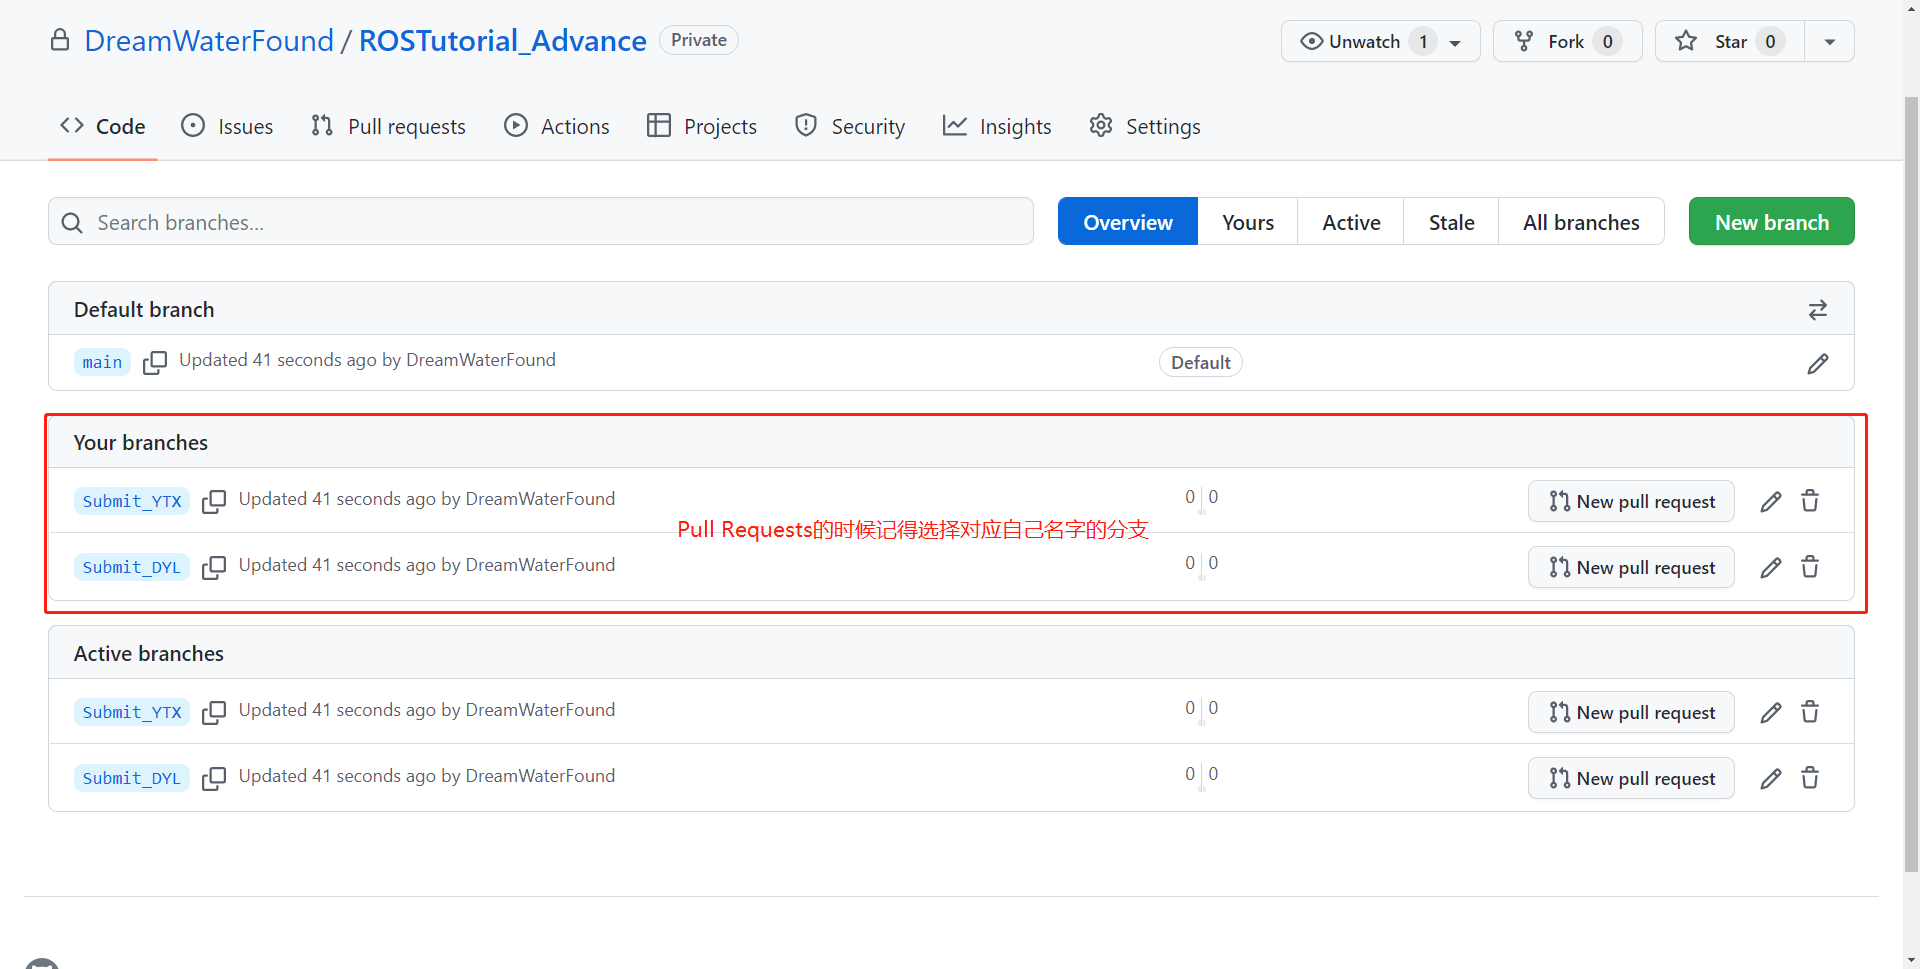1920x969 pixels.
Task: Open the Code tab
Action: click(103, 127)
